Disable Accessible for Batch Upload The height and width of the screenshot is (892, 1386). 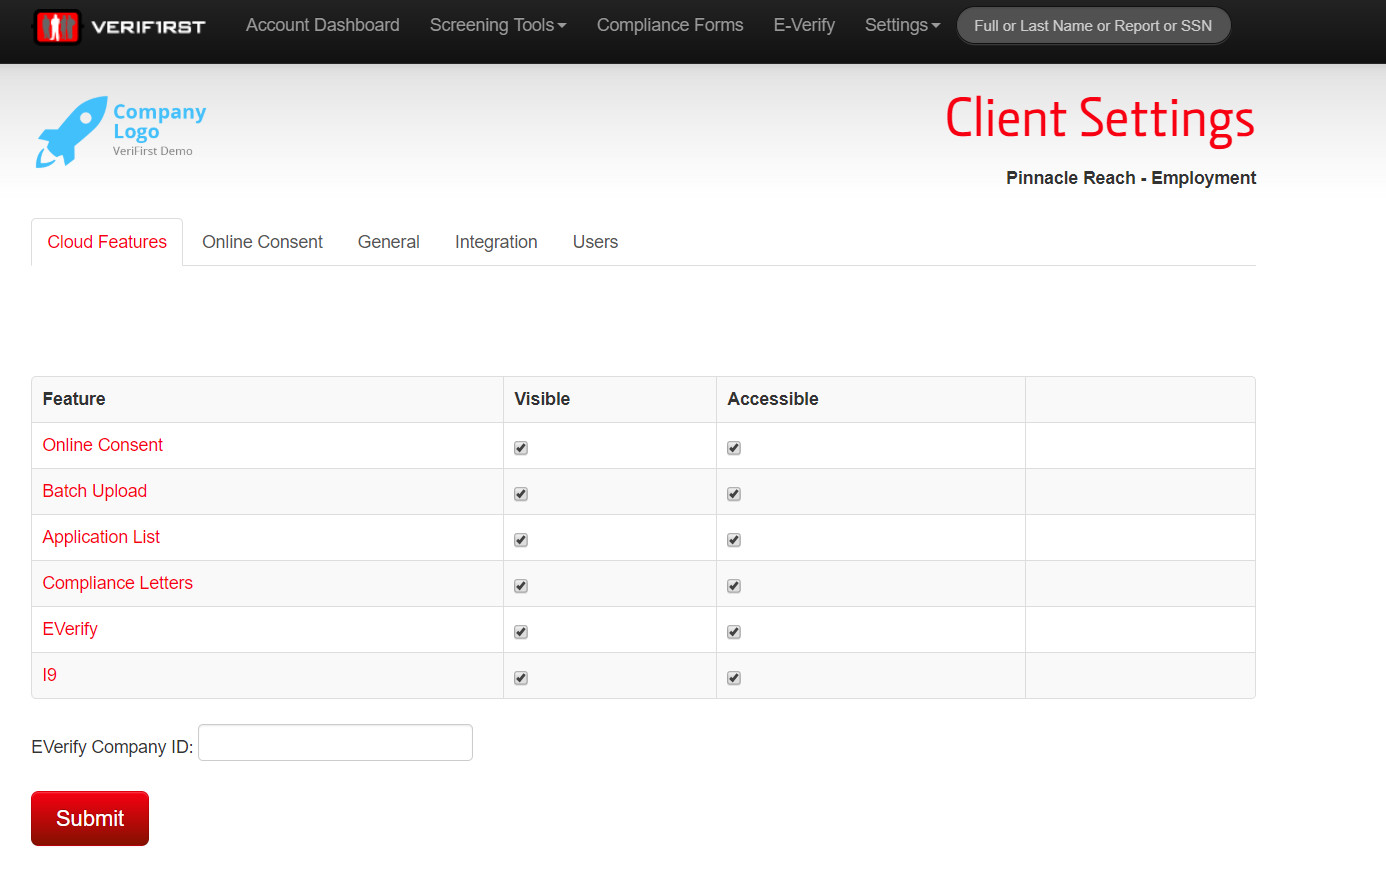pos(733,493)
